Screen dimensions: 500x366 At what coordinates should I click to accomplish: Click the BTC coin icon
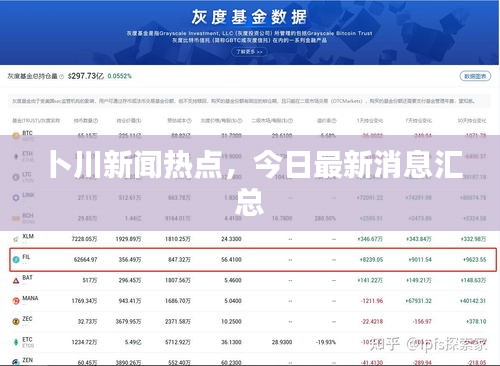point(16,136)
